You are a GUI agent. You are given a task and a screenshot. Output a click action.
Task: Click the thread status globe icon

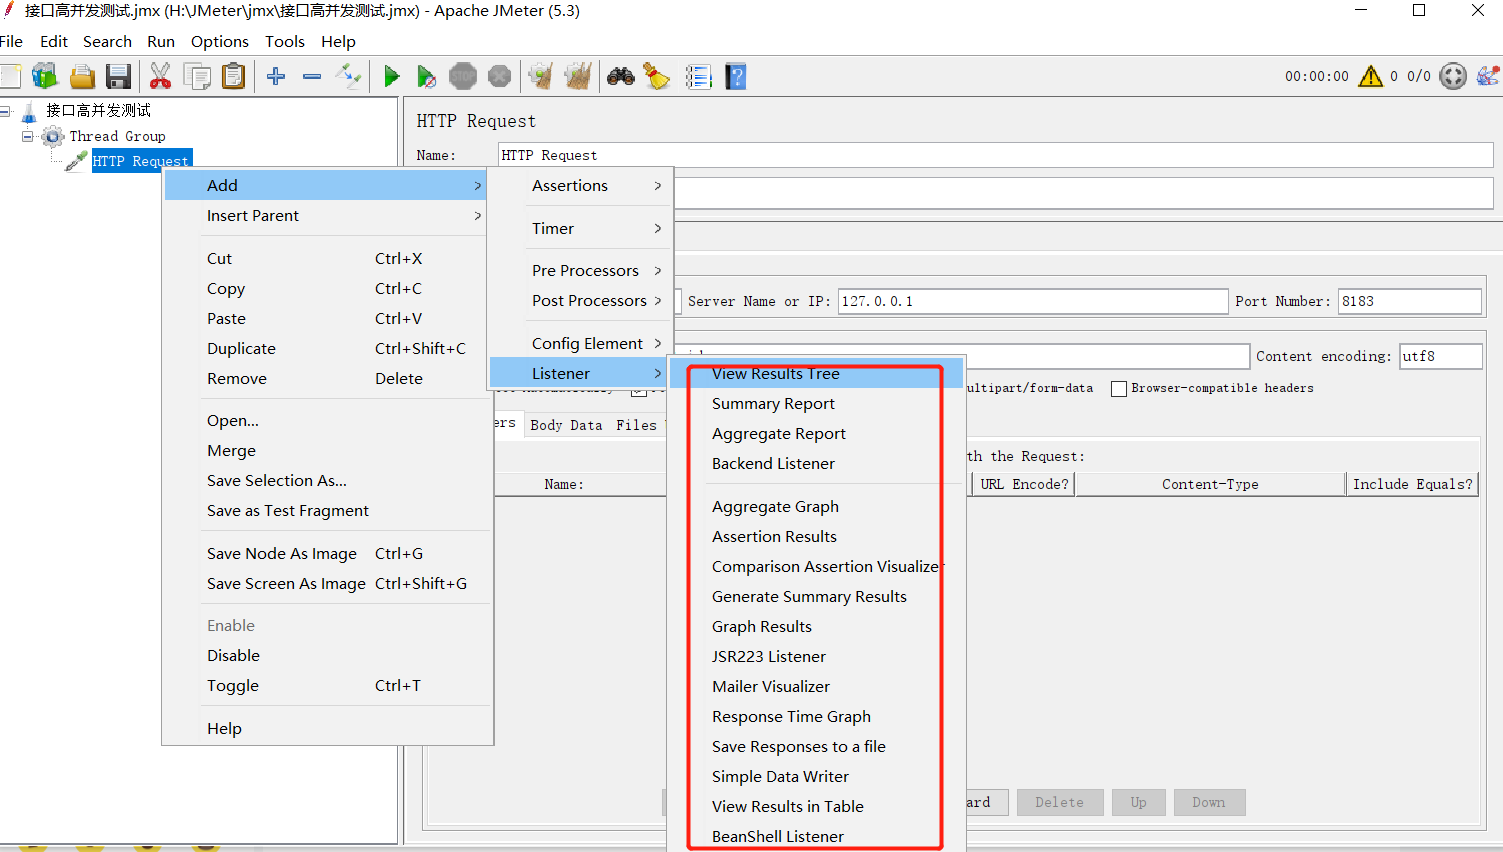coord(1453,76)
